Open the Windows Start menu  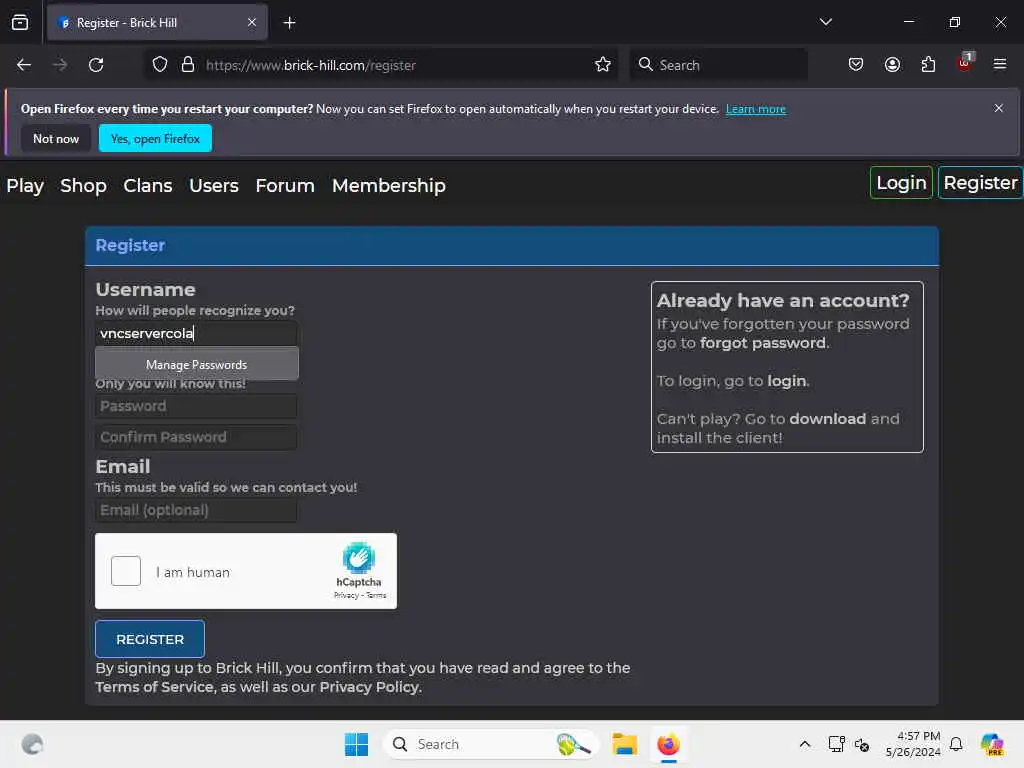[357, 744]
